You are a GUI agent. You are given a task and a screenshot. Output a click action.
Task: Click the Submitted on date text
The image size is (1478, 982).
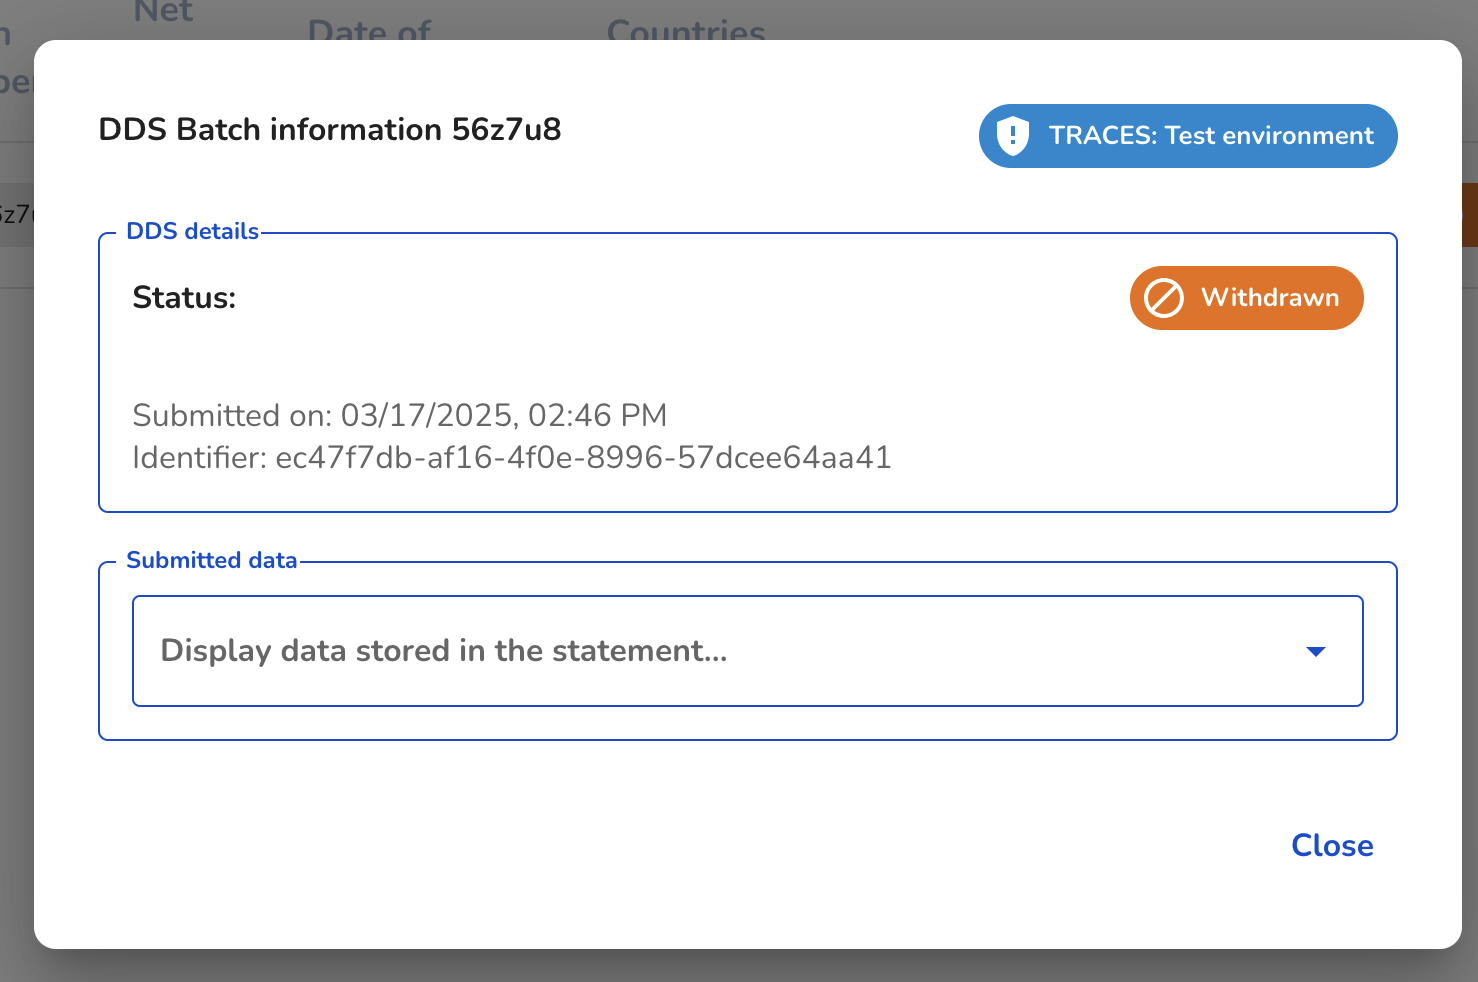400,415
